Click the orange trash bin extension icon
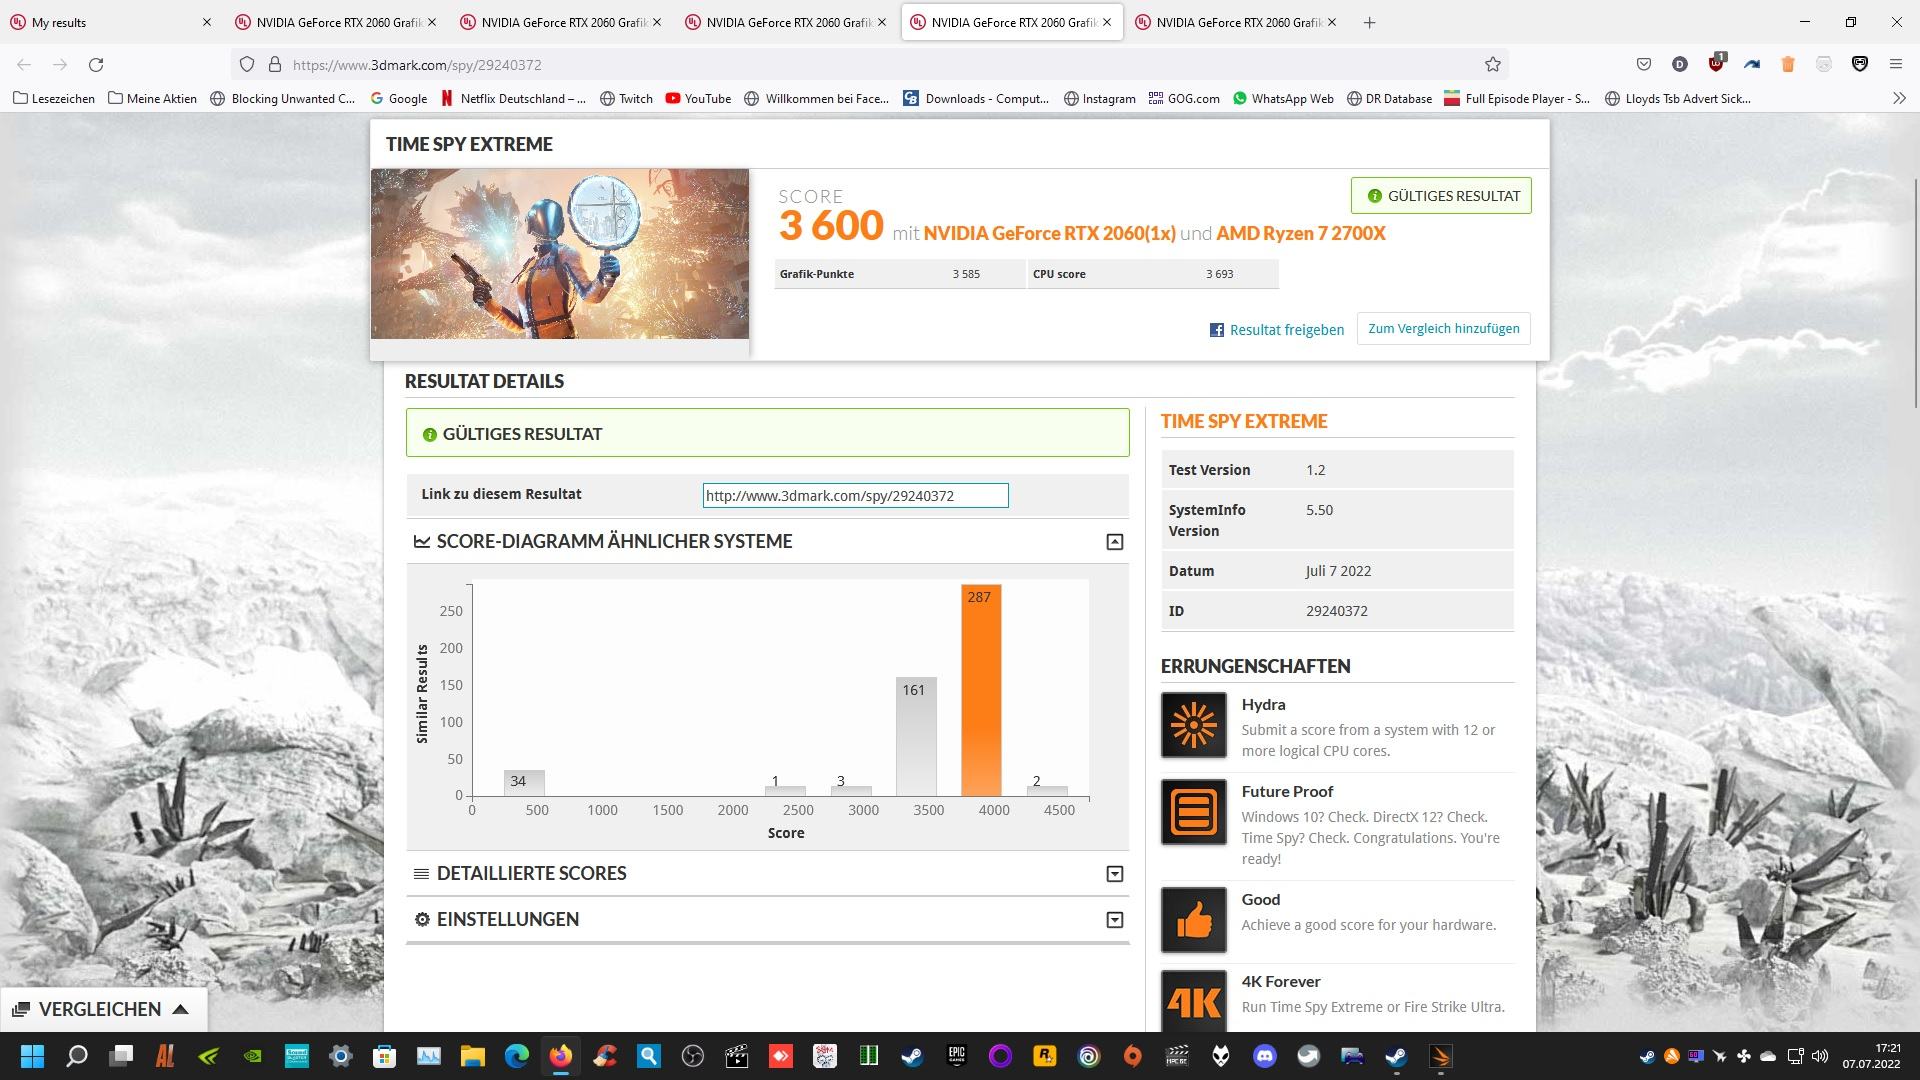Viewport: 1920px width, 1080px height. coord(1788,64)
